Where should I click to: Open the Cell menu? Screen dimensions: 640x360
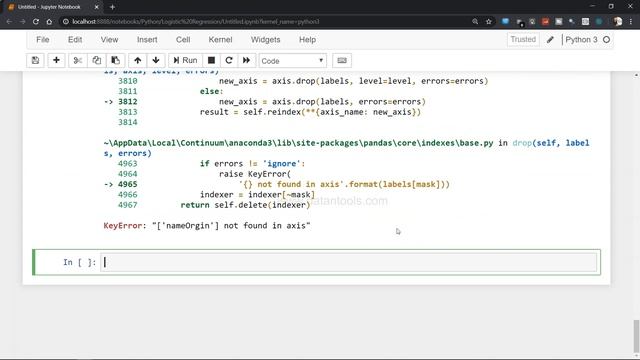coord(183,40)
